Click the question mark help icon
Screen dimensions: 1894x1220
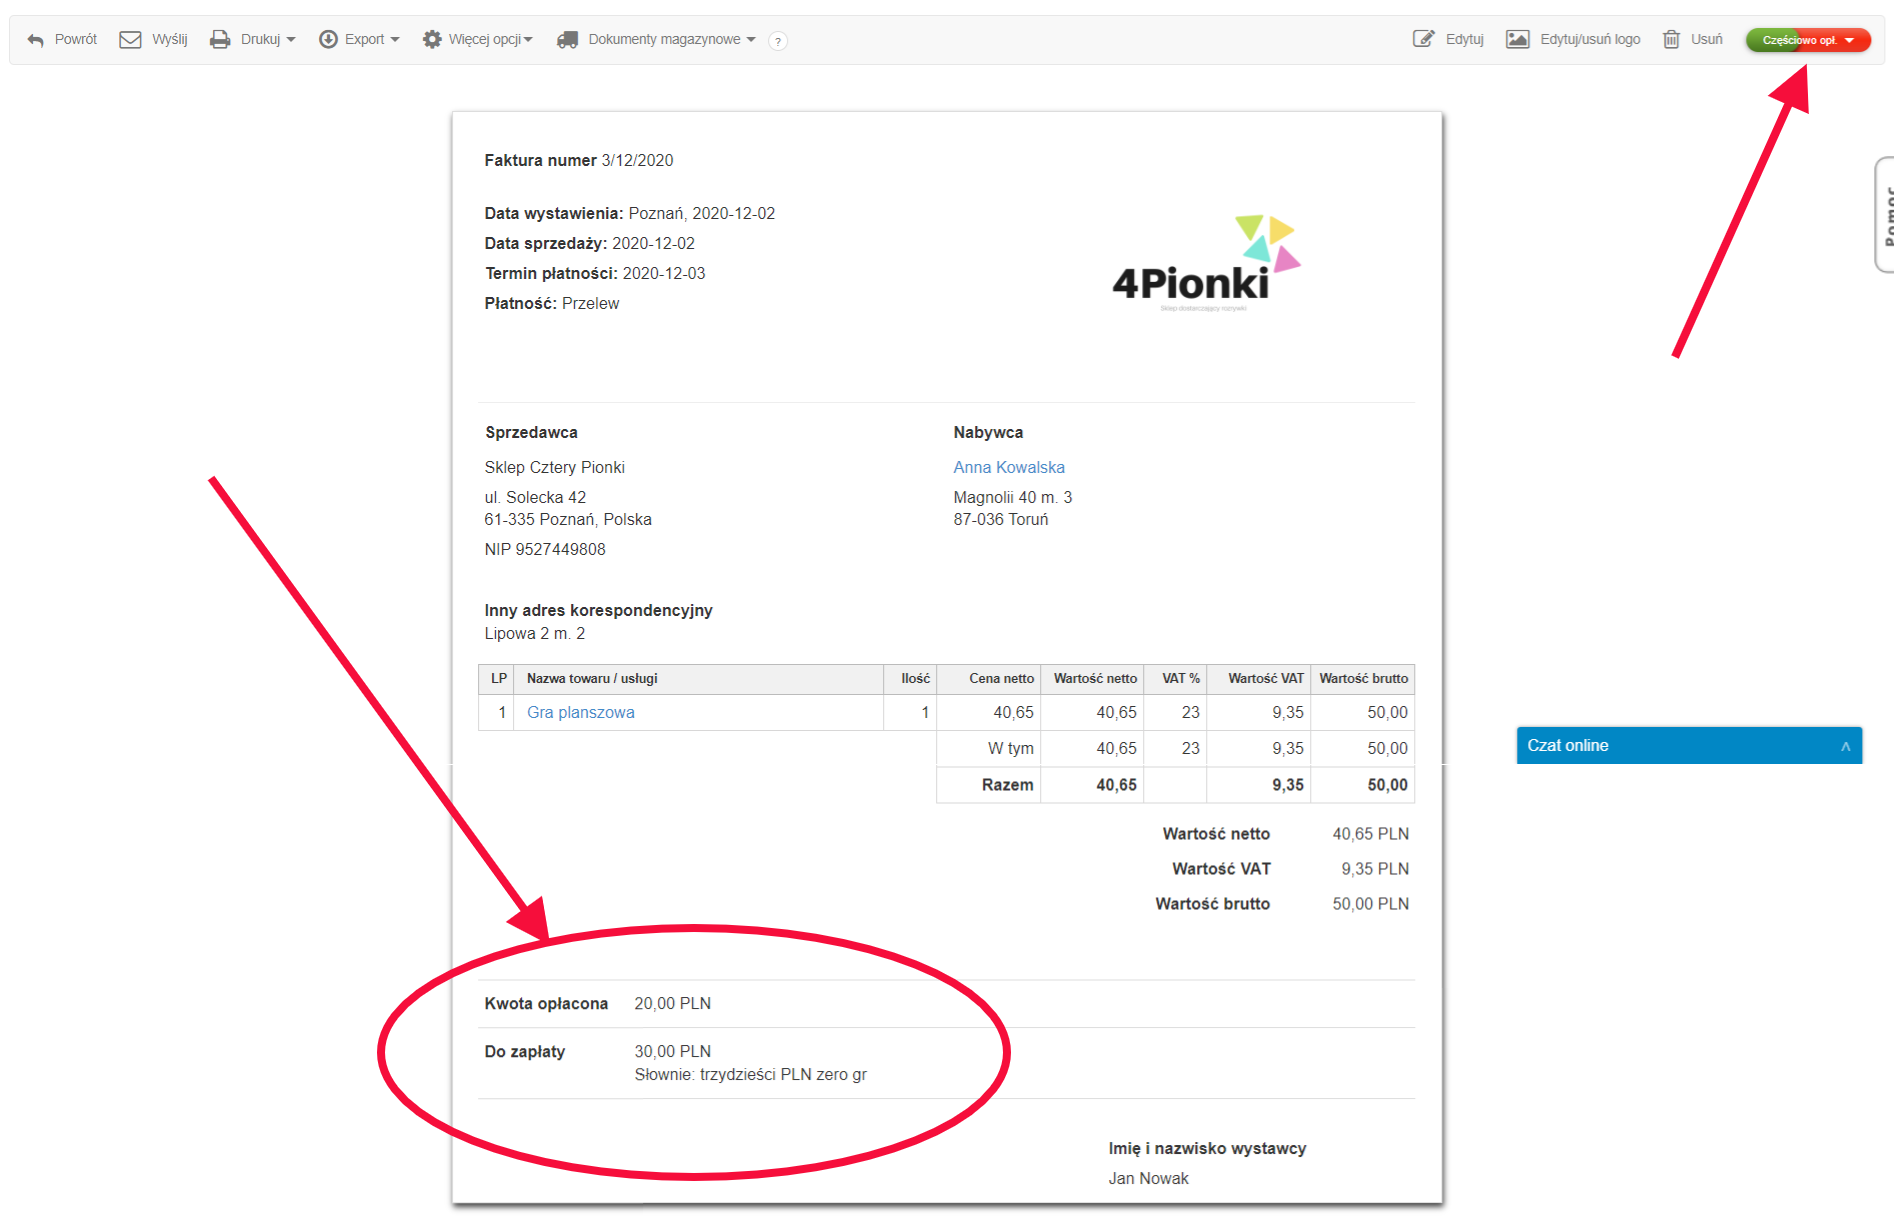[x=778, y=41]
